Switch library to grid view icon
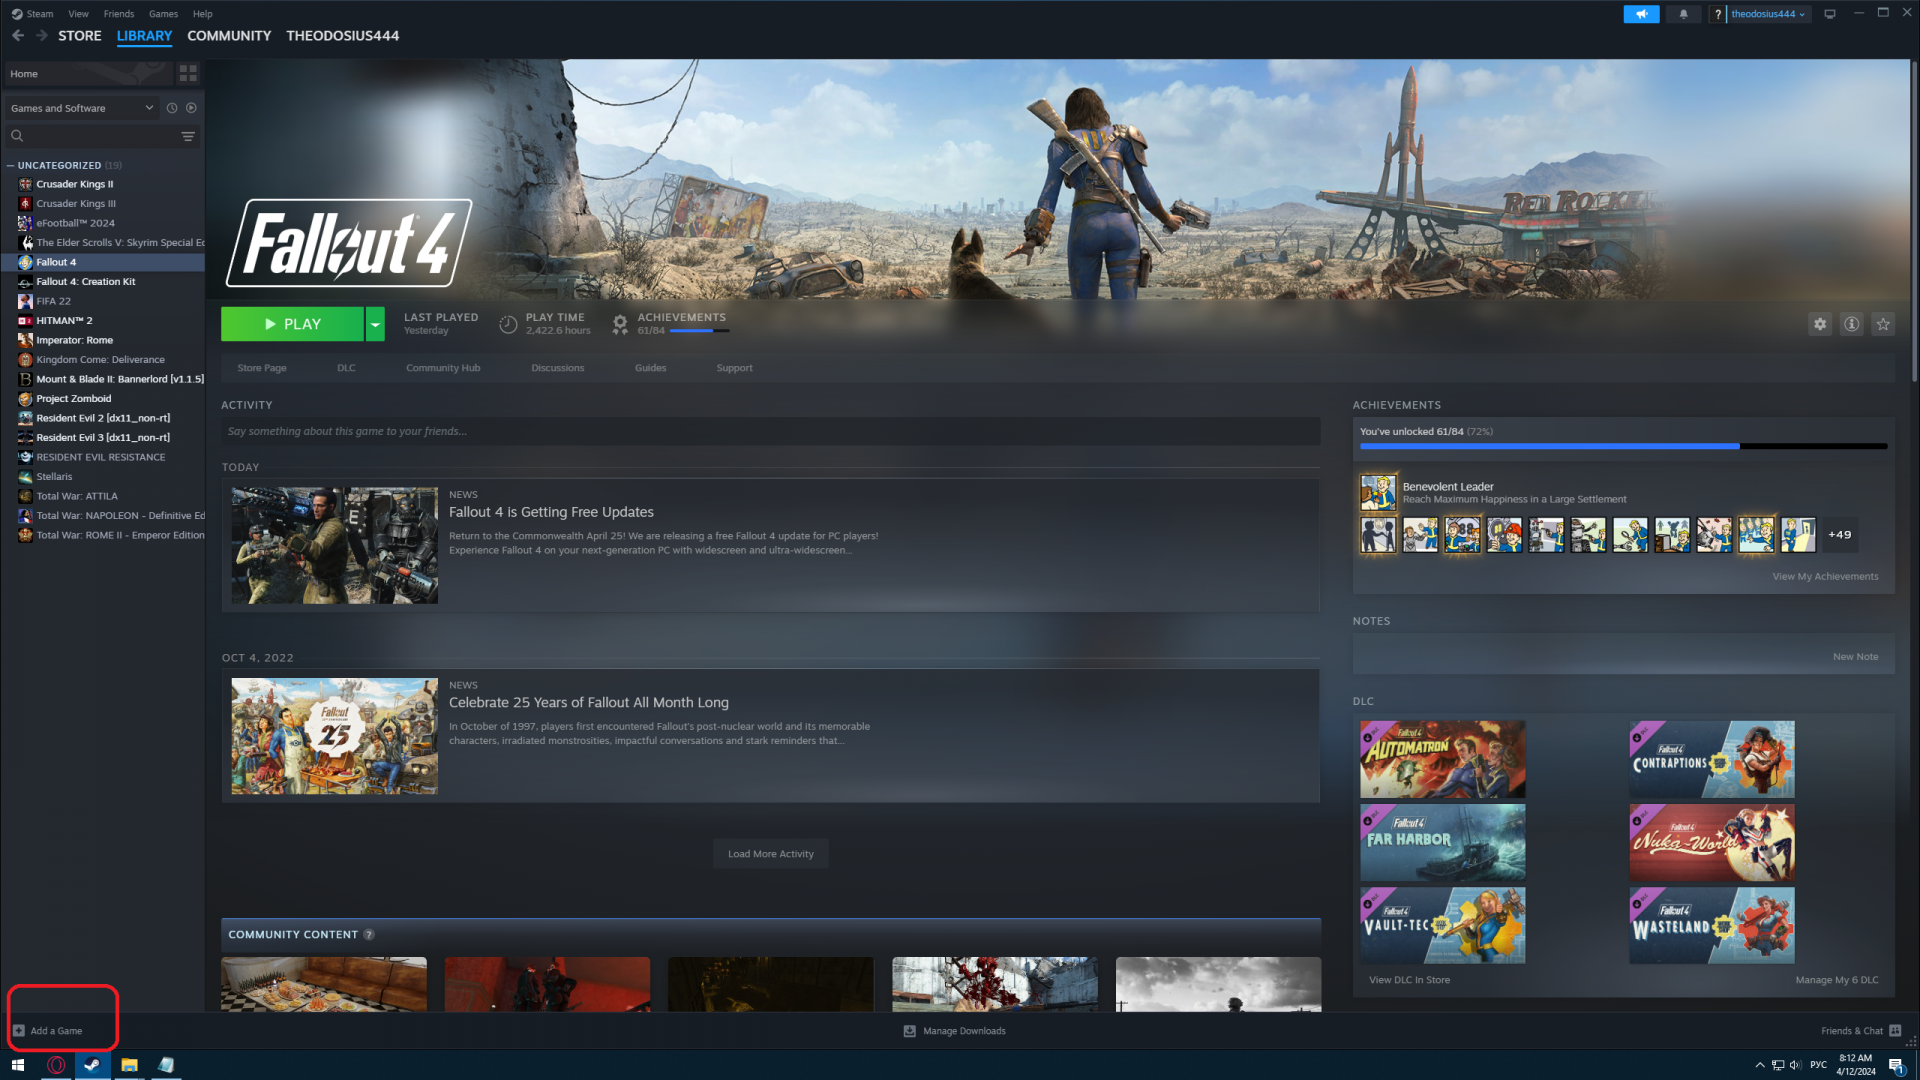 188,74
